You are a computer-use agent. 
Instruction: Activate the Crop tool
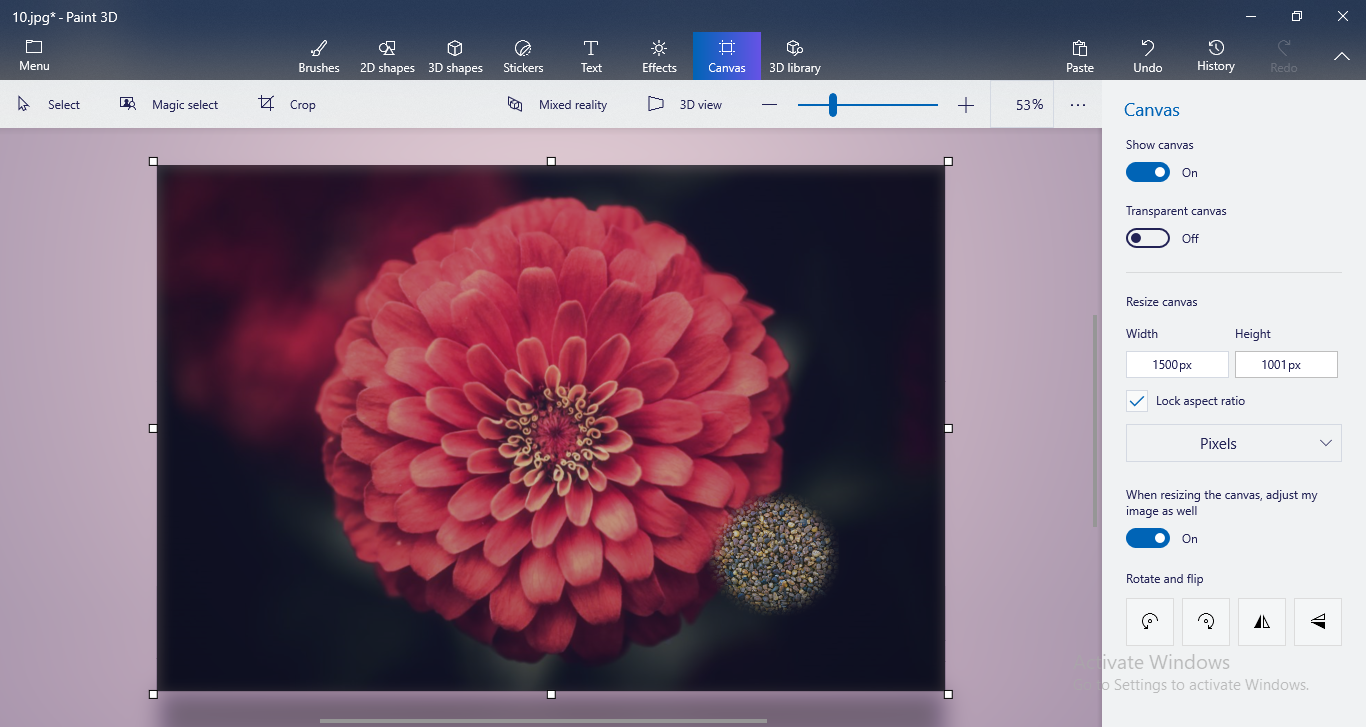[288, 104]
